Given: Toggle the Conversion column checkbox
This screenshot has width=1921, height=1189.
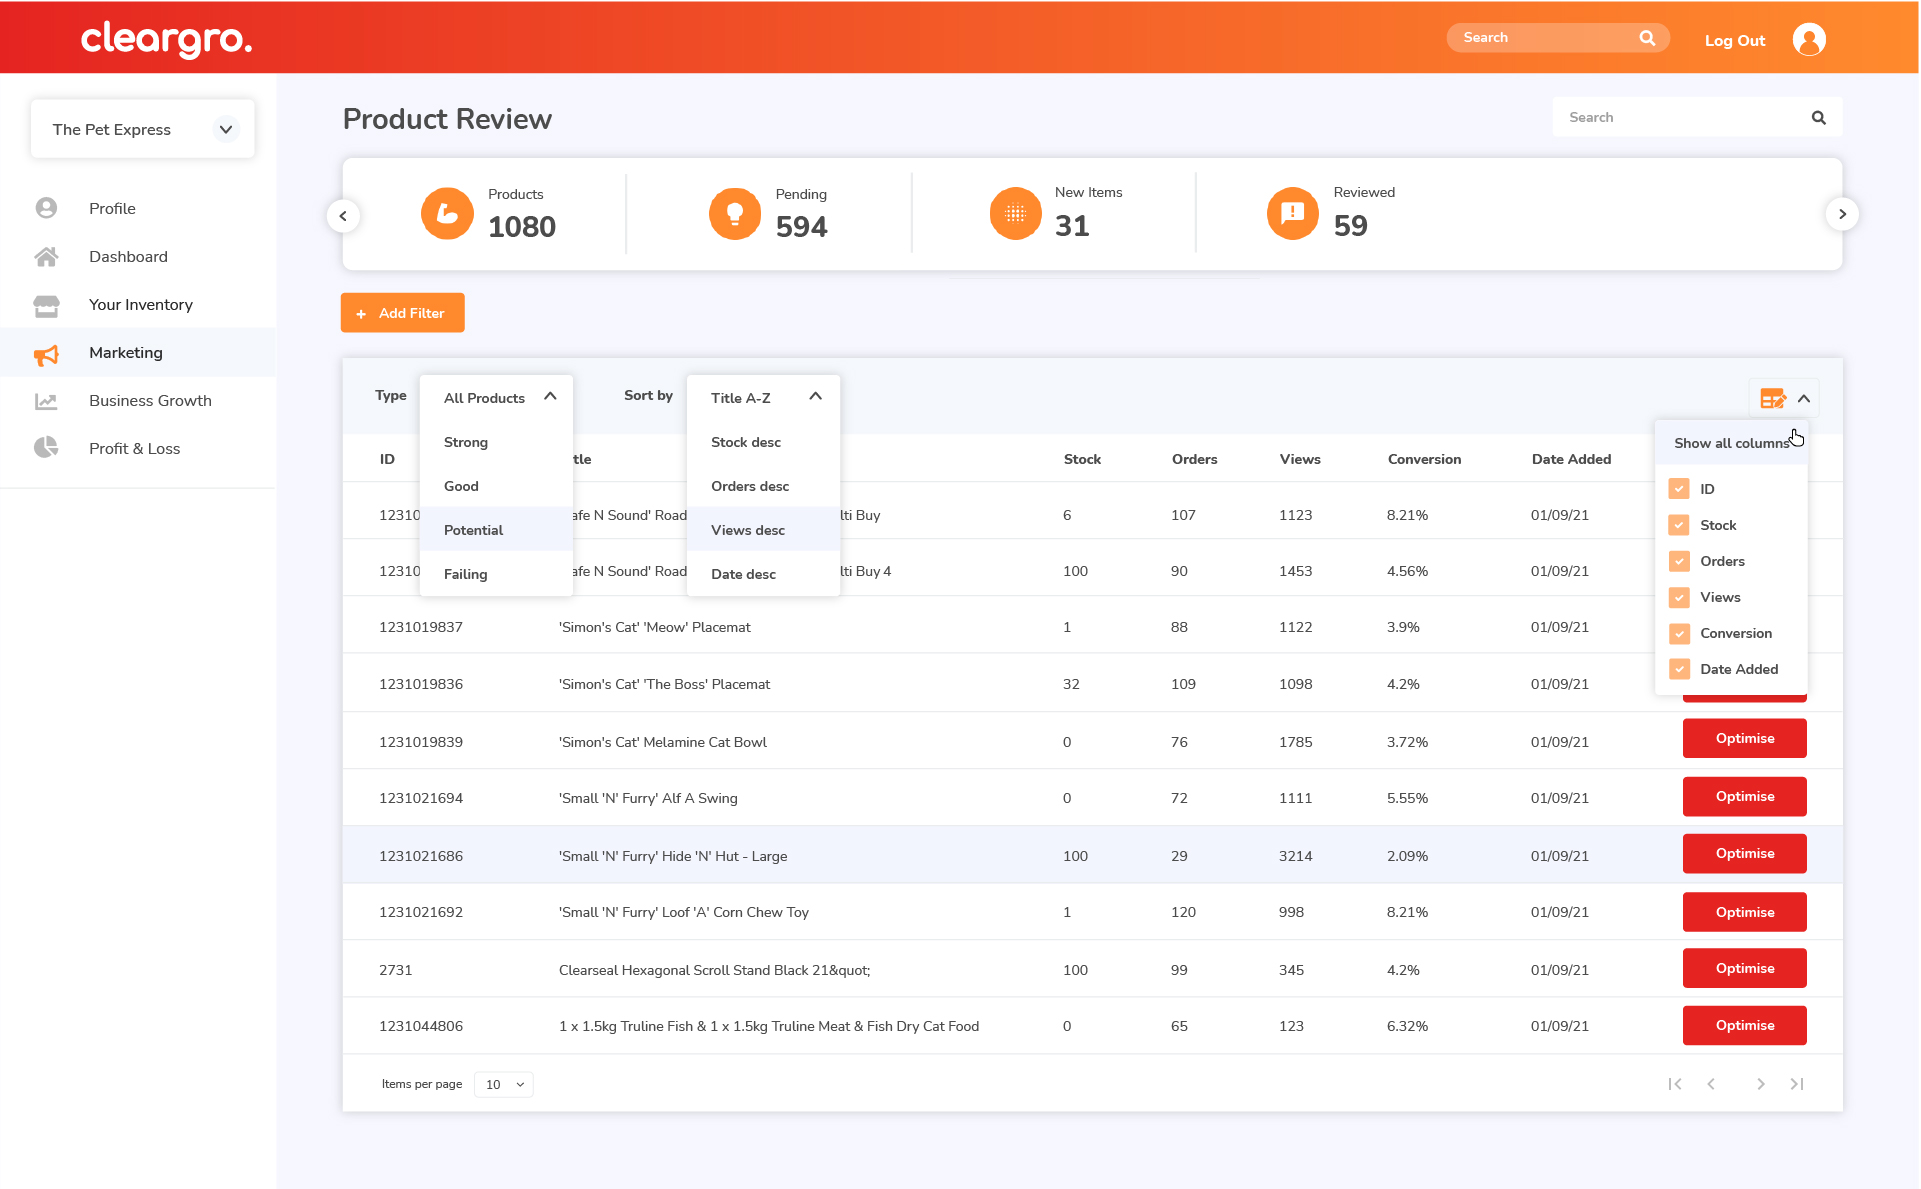Looking at the screenshot, I should point(1679,633).
